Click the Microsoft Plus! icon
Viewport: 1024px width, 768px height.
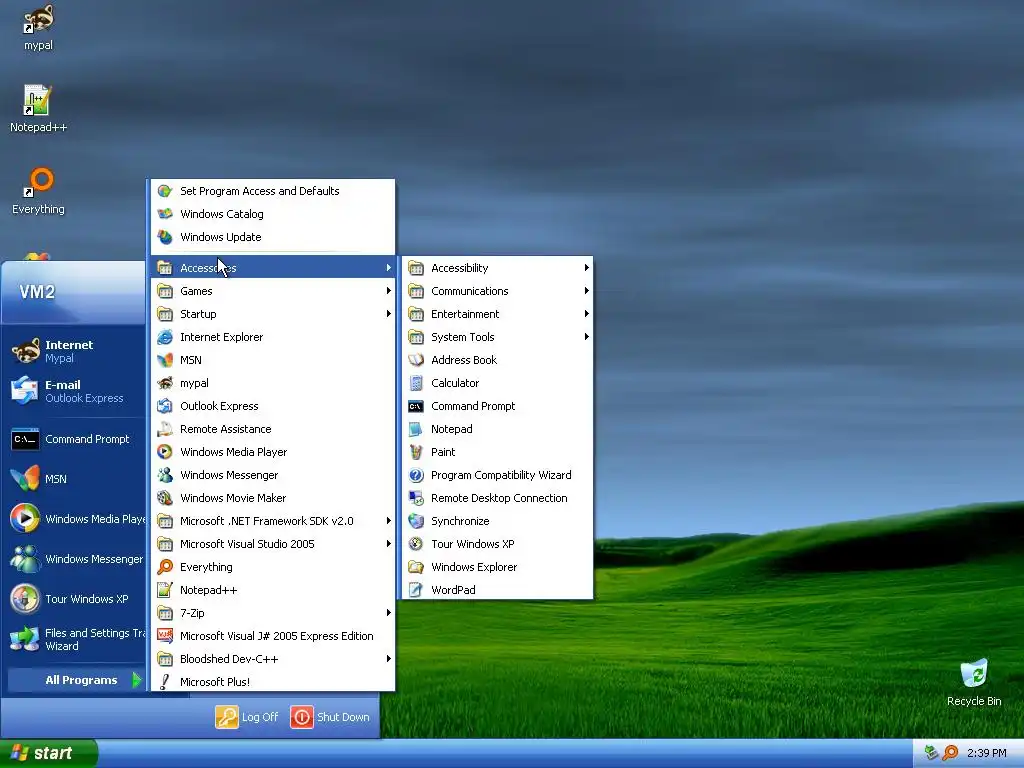tap(165, 682)
